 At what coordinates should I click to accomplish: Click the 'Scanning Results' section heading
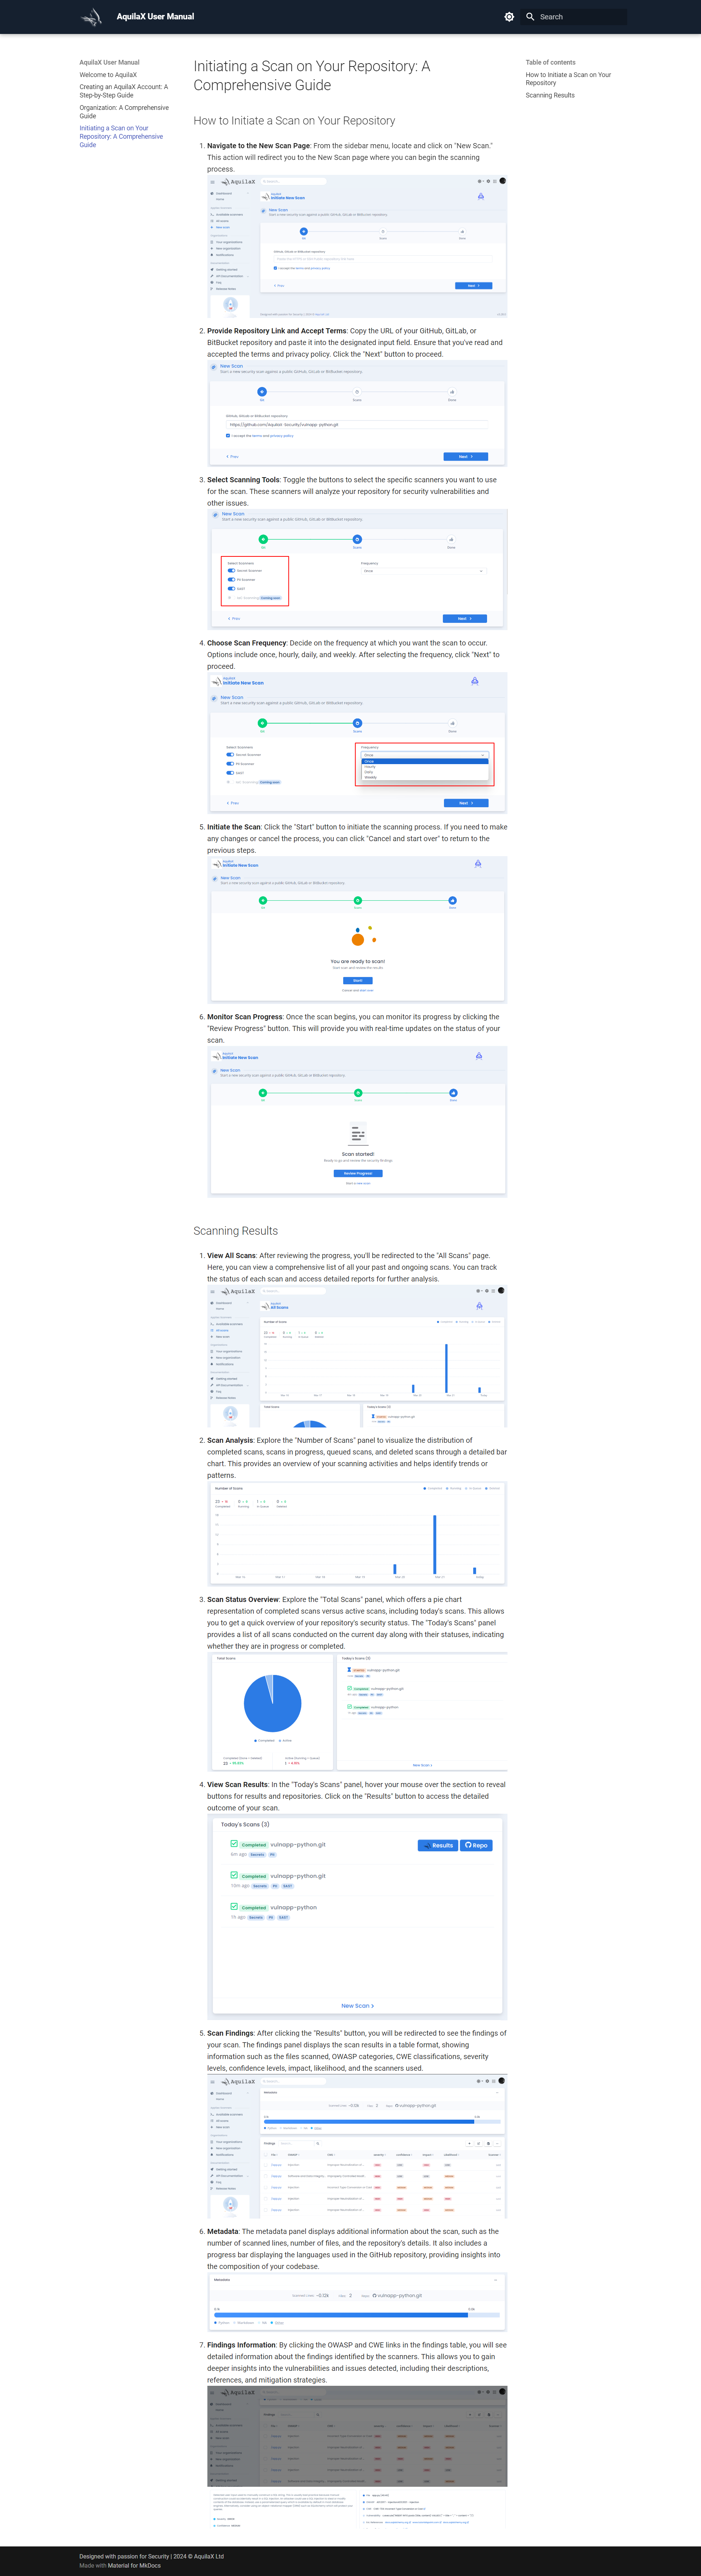coord(236,1231)
